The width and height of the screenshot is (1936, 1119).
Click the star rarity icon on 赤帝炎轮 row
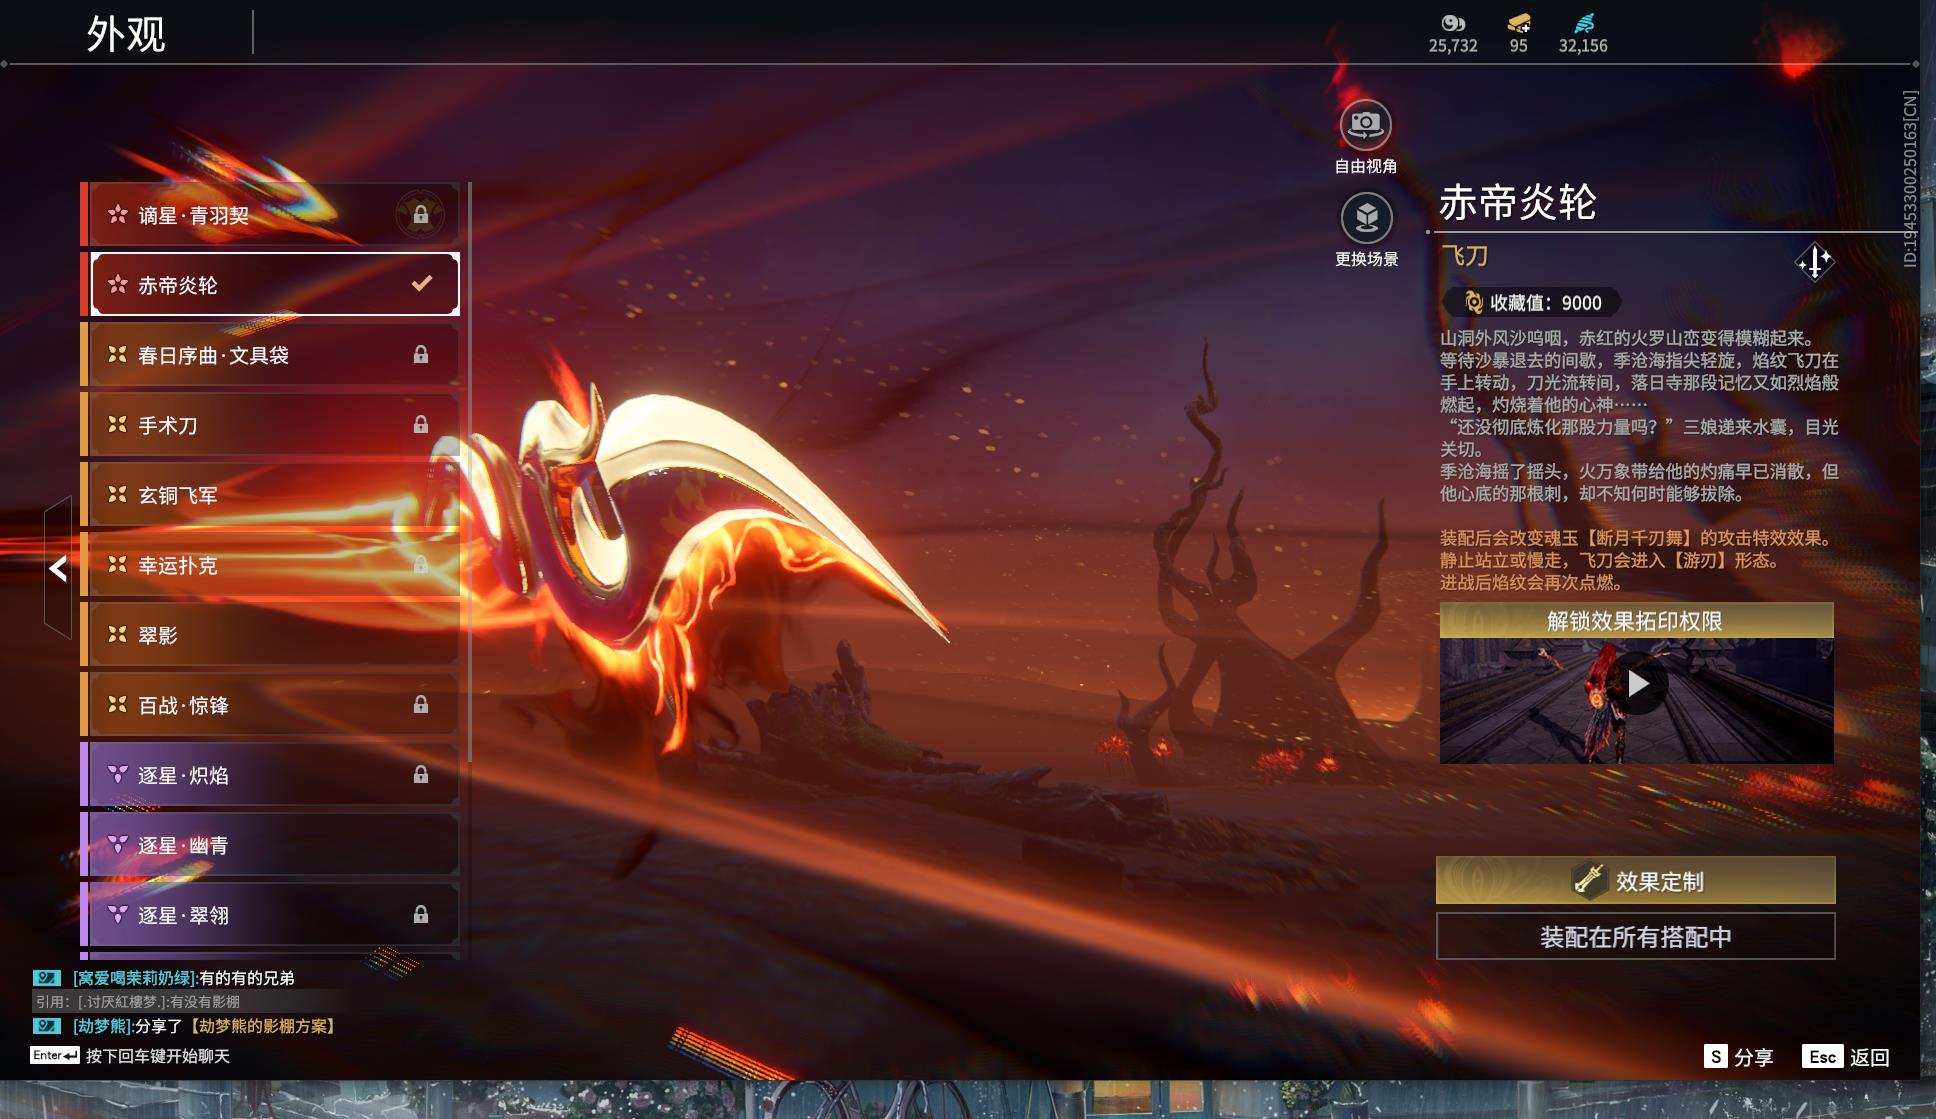[x=118, y=284]
